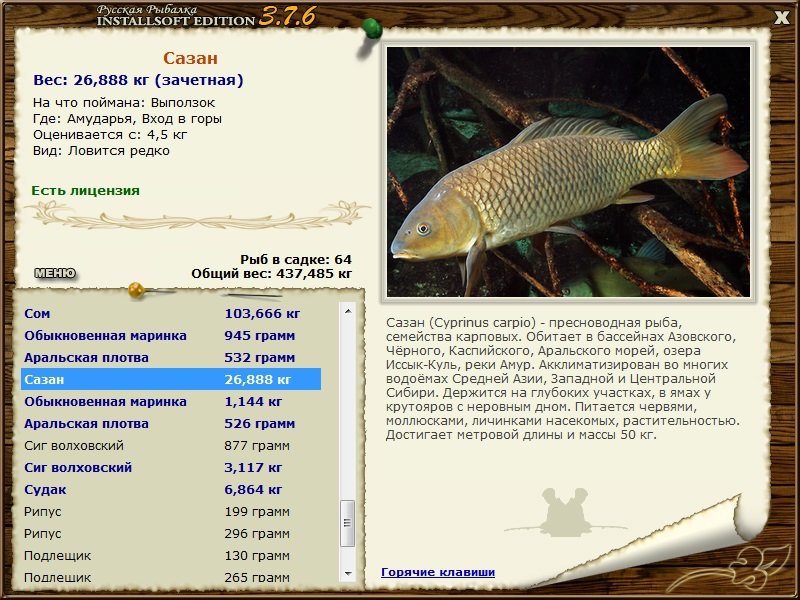Click the fish list scrollbar thumb
Screen dimensions: 800x600
(347, 523)
